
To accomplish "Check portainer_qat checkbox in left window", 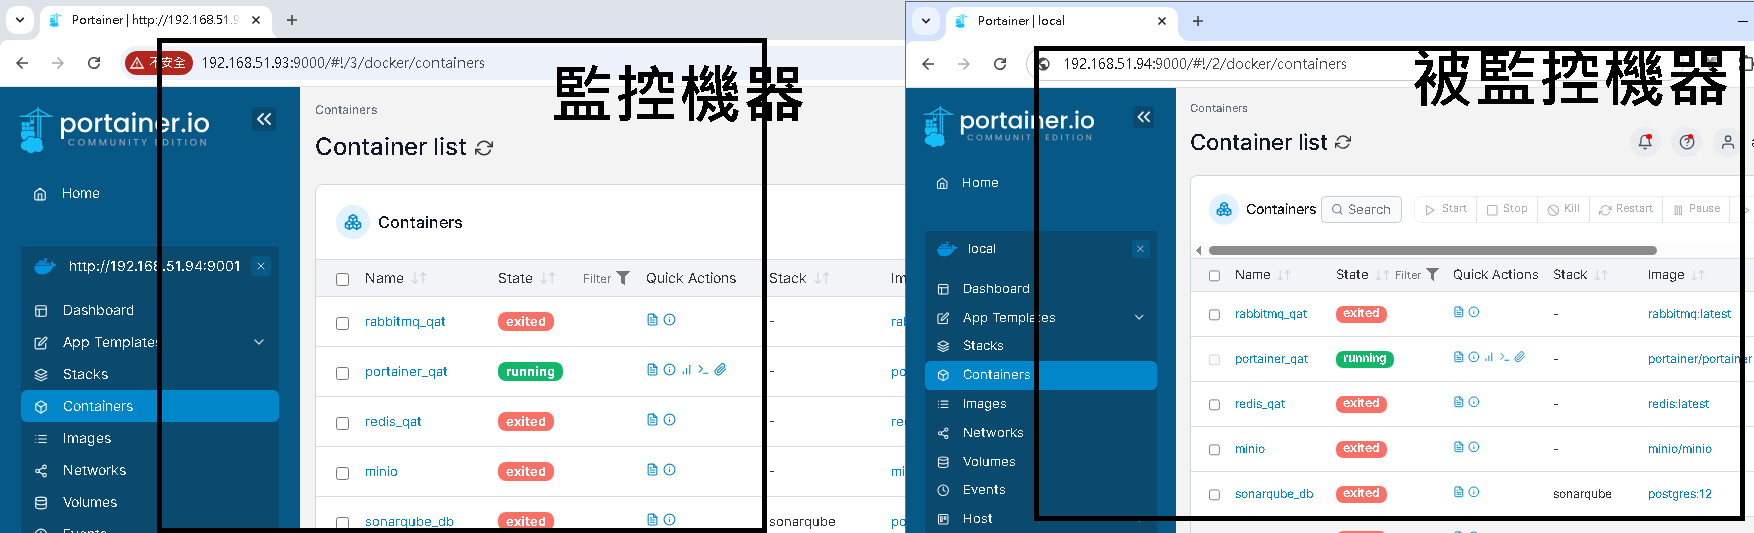I will point(342,373).
